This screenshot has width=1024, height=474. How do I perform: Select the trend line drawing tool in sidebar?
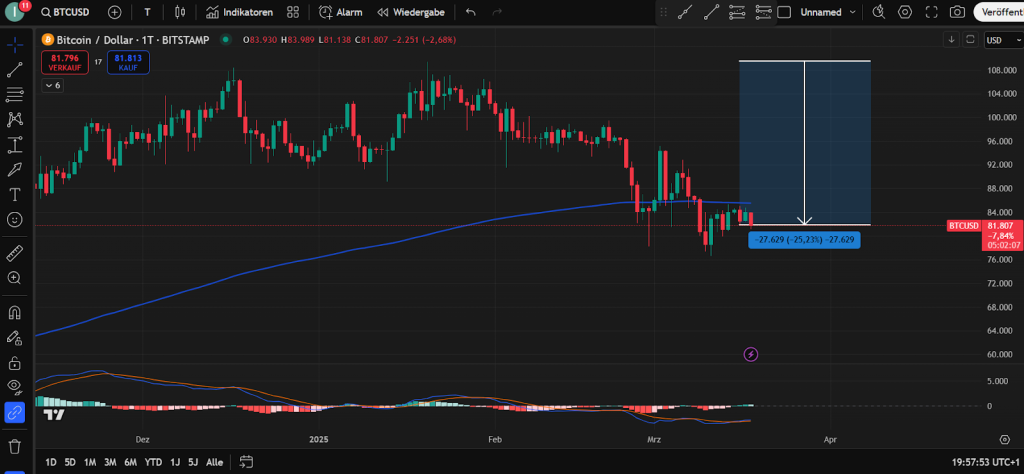[x=15, y=70]
